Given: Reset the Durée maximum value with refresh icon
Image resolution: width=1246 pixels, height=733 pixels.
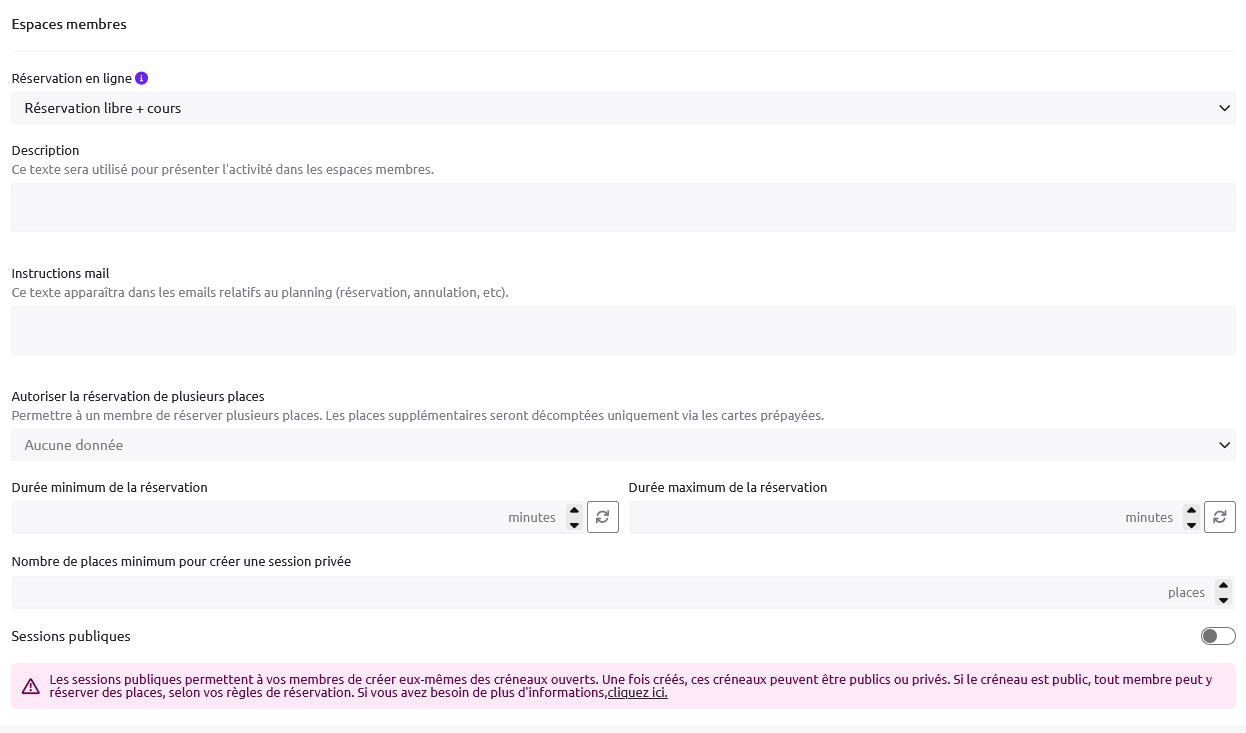Looking at the screenshot, I should coord(1219,517).
